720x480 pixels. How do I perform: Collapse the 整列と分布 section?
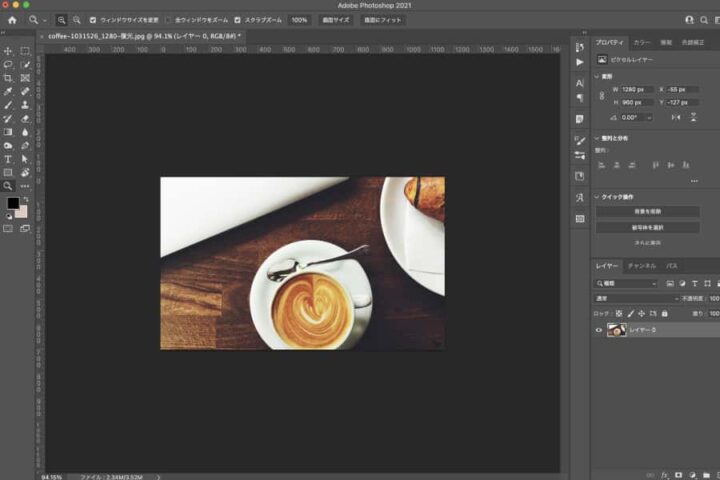click(x=596, y=138)
